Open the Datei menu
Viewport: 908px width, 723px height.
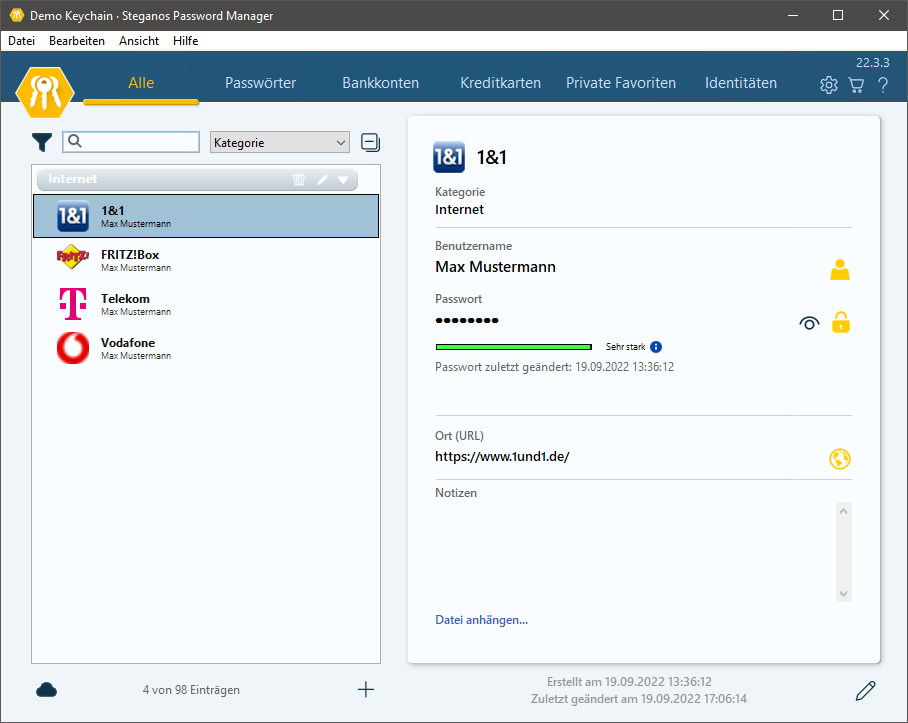click(x=21, y=41)
